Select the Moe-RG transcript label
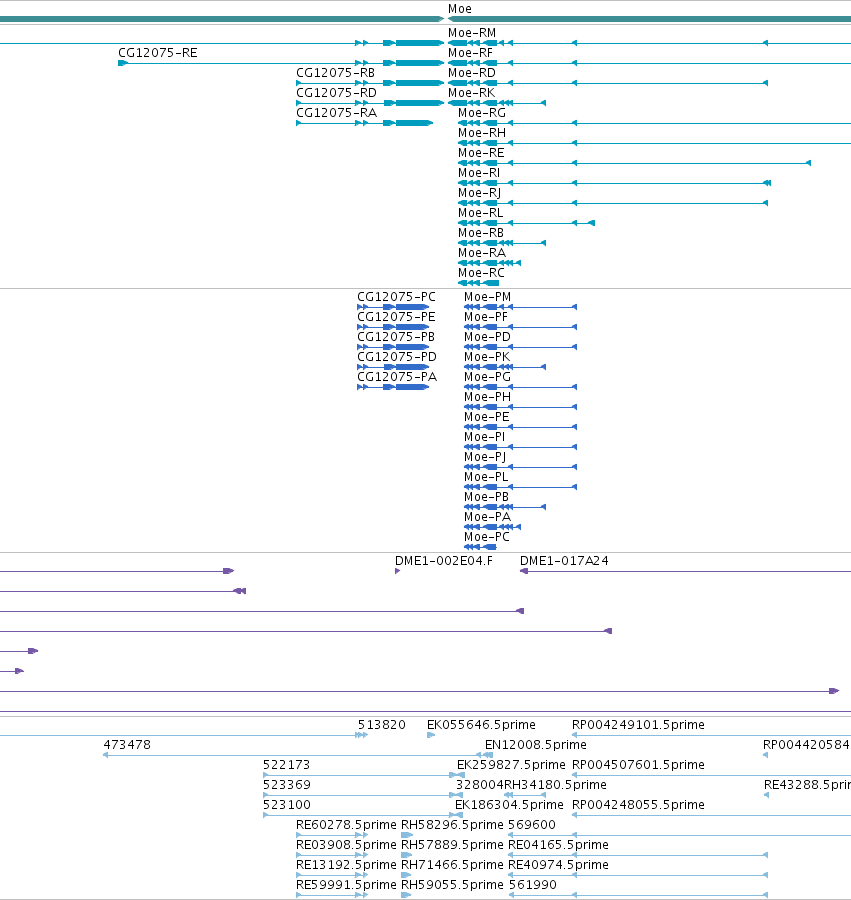Image resolution: width=851 pixels, height=900 pixels. 482,113
